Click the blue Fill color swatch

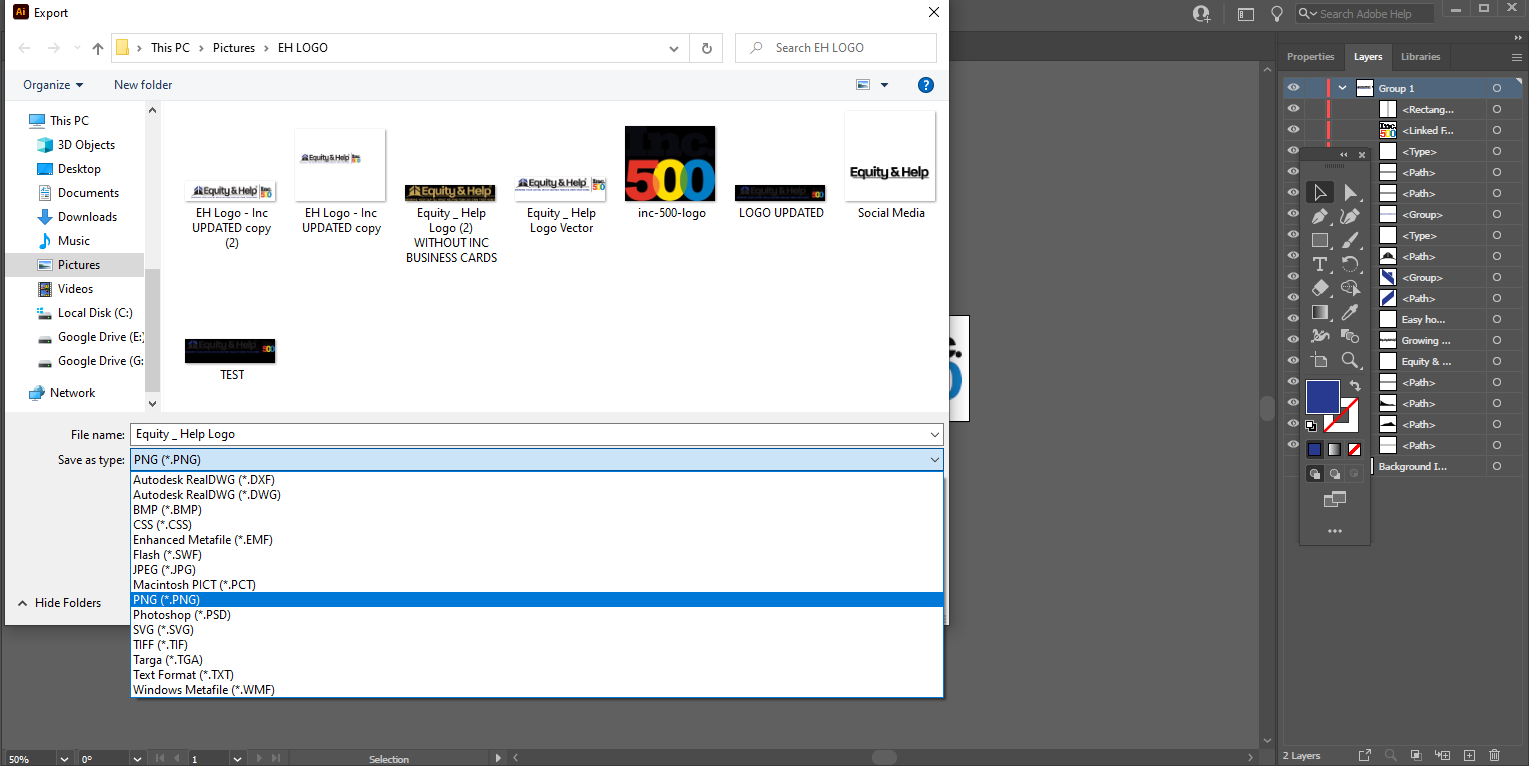(1322, 396)
